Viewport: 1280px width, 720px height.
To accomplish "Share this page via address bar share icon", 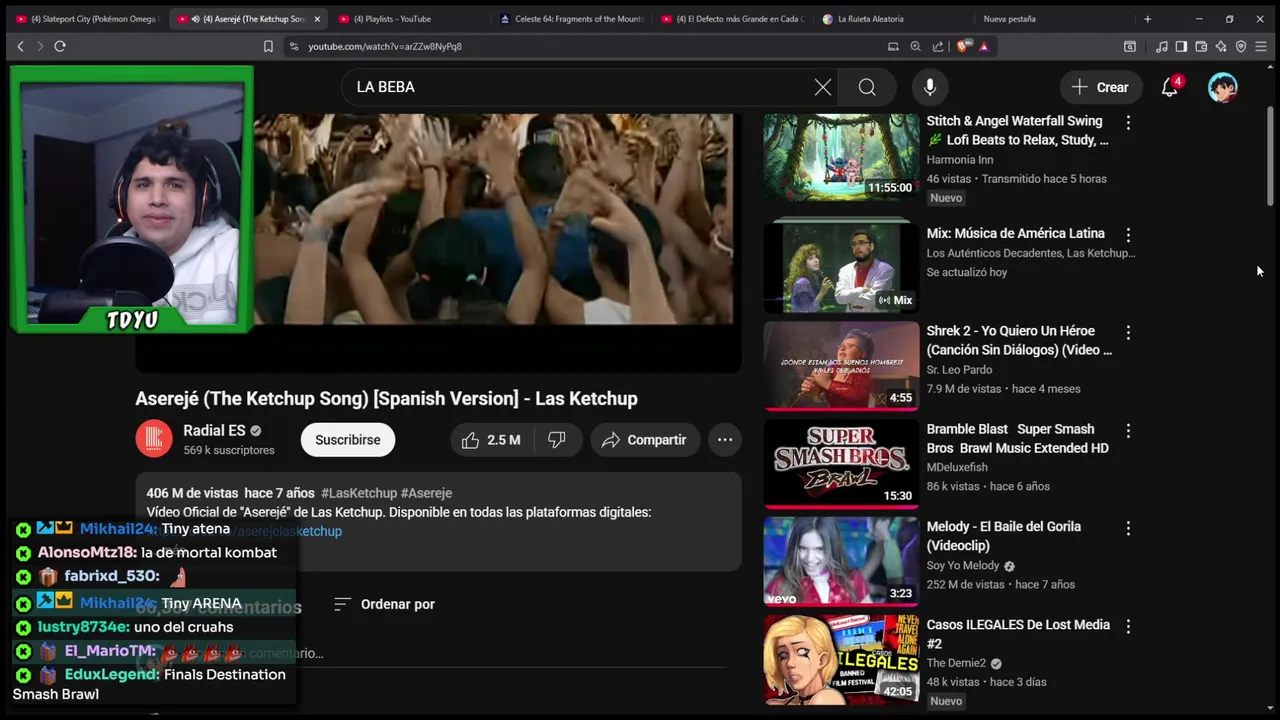I will tap(938, 46).
